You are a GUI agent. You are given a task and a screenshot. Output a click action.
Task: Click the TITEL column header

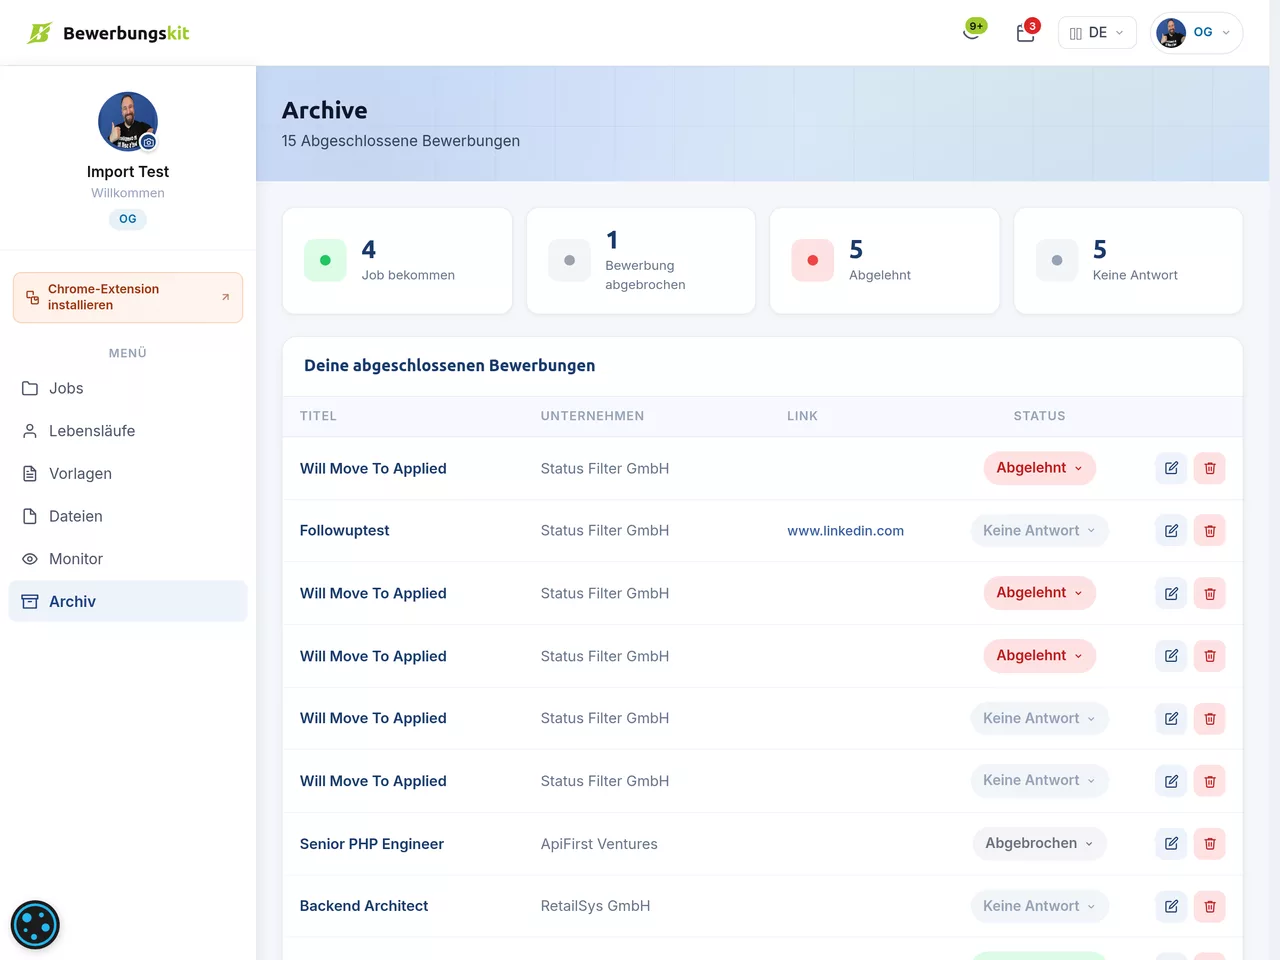coord(318,416)
